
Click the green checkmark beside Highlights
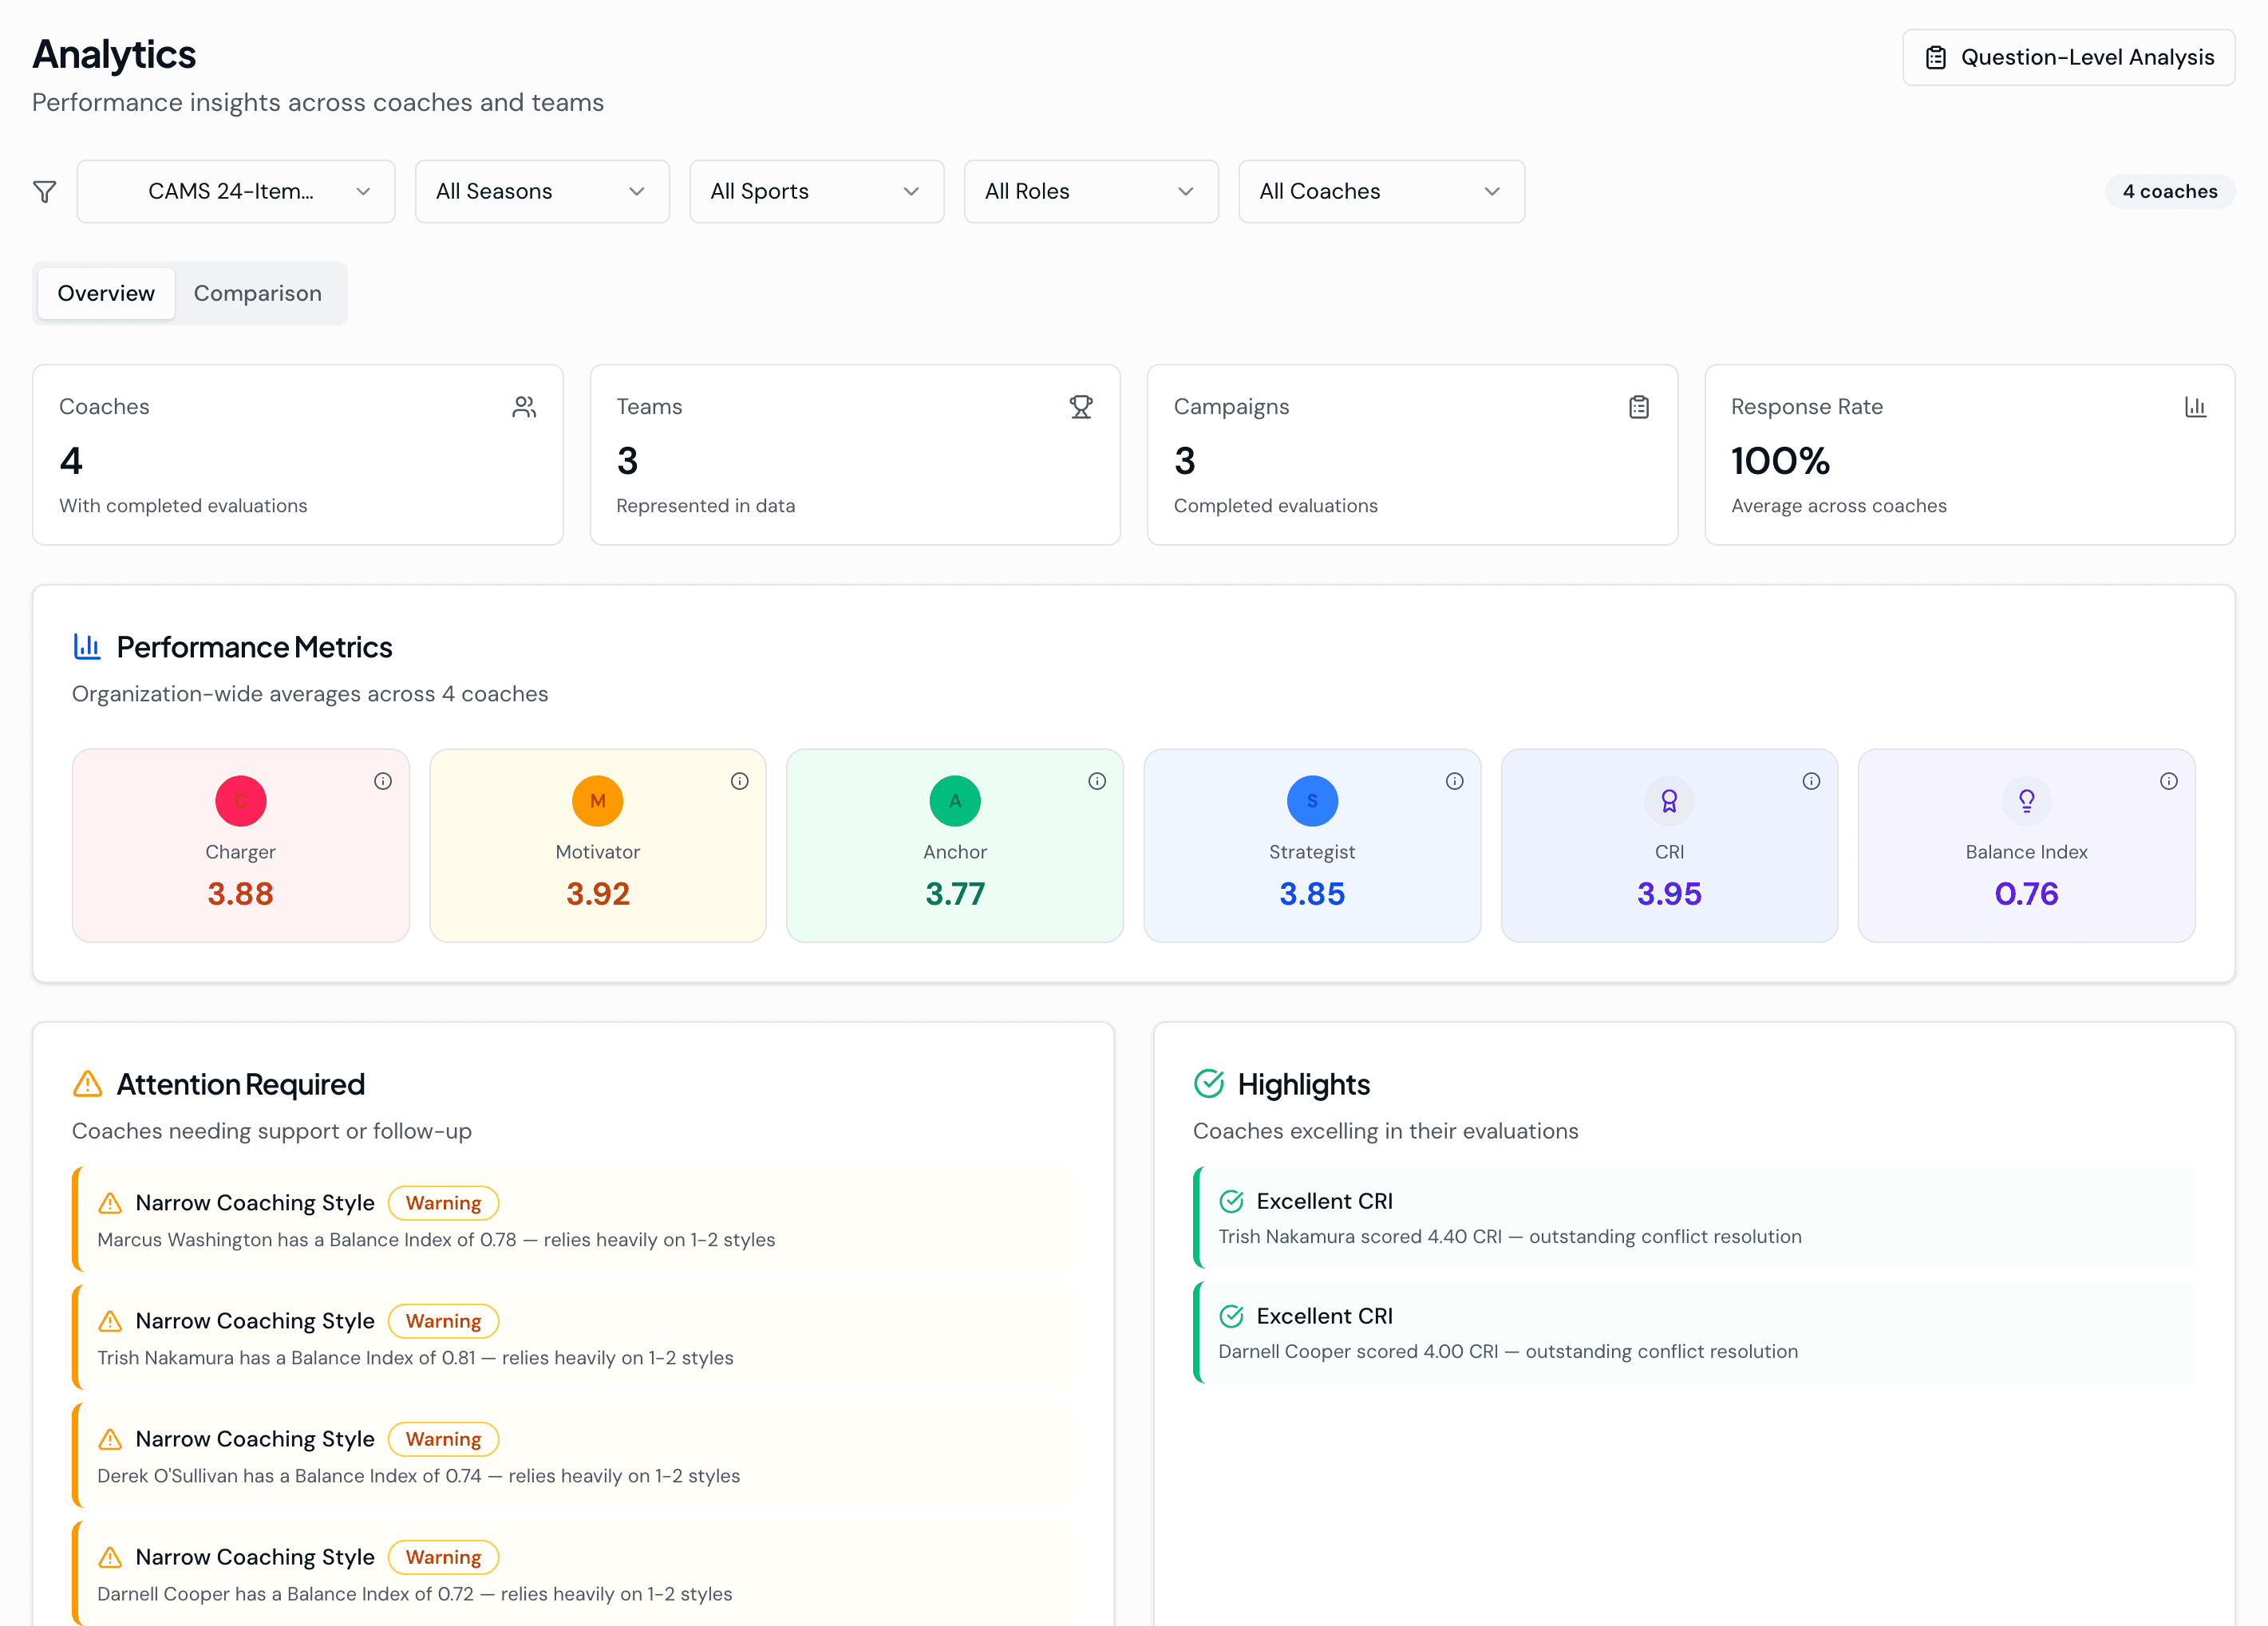(x=1209, y=1083)
